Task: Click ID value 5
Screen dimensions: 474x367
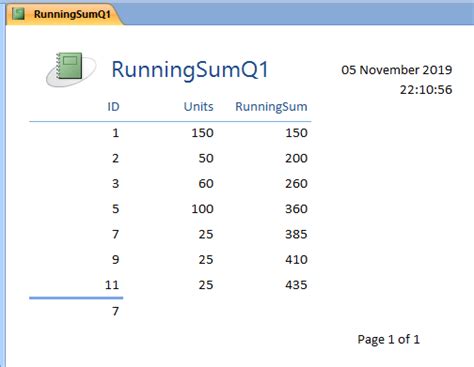Action: [116, 209]
